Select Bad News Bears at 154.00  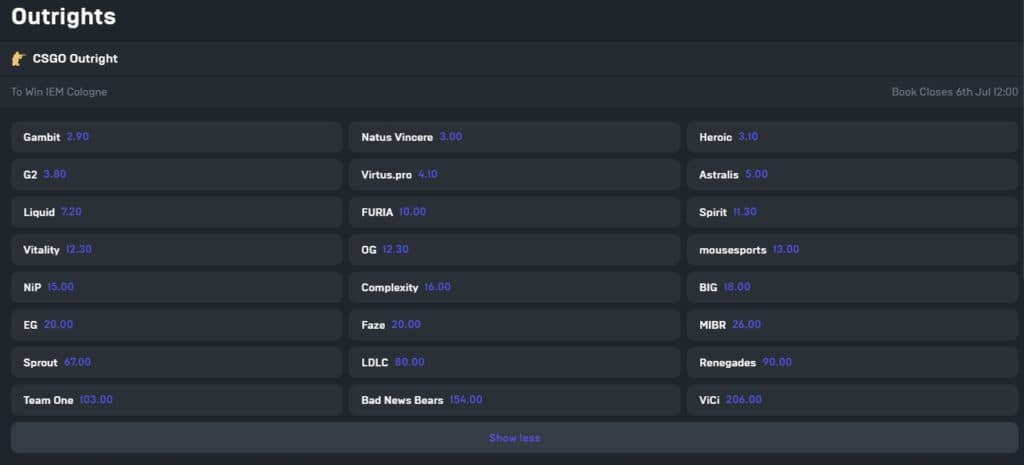(x=514, y=400)
